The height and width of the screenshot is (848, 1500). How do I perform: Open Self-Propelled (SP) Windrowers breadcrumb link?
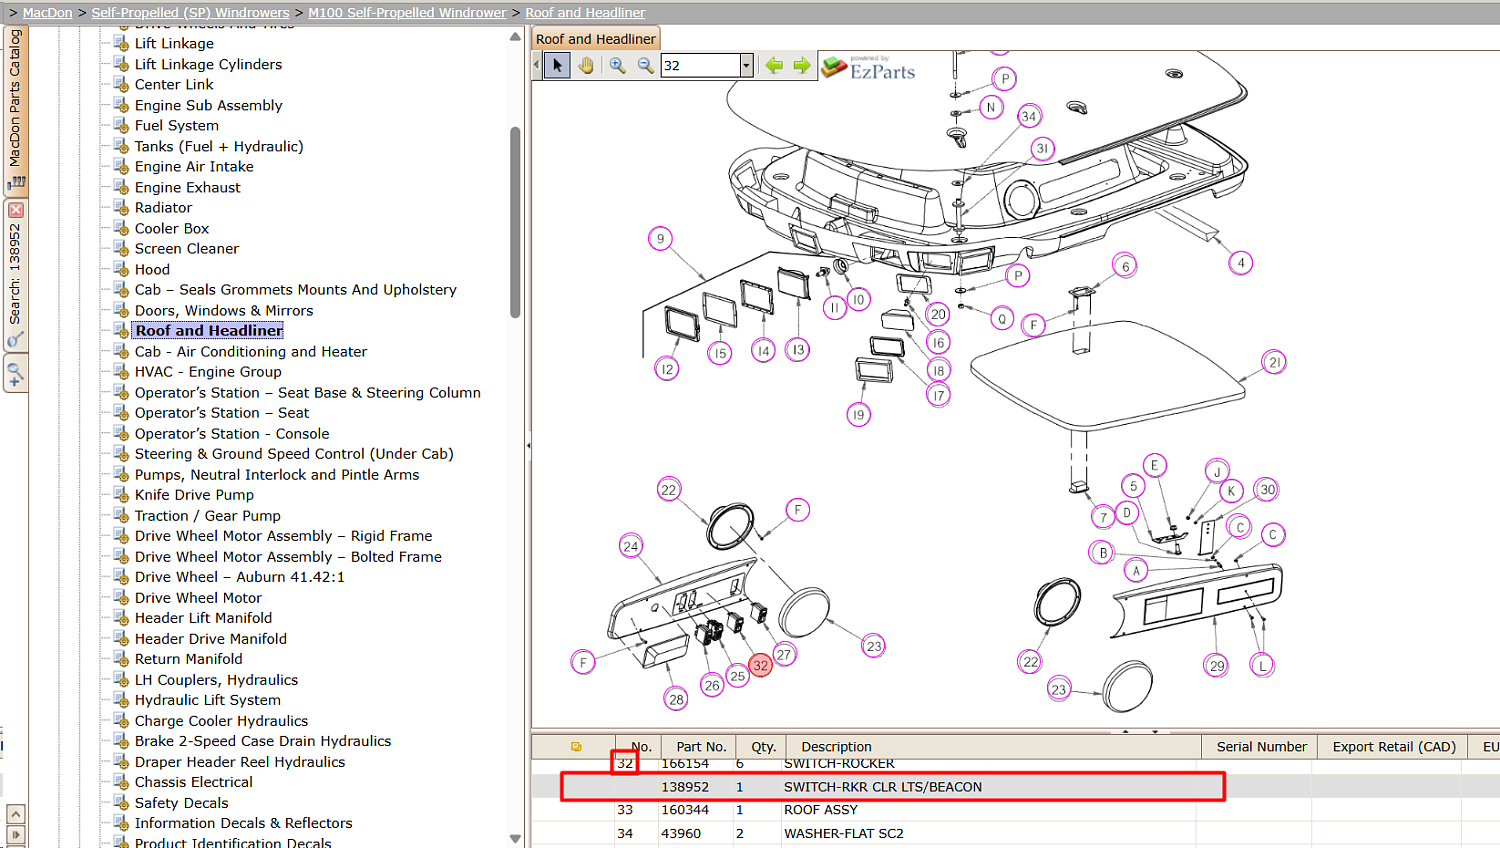tap(190, 13)
